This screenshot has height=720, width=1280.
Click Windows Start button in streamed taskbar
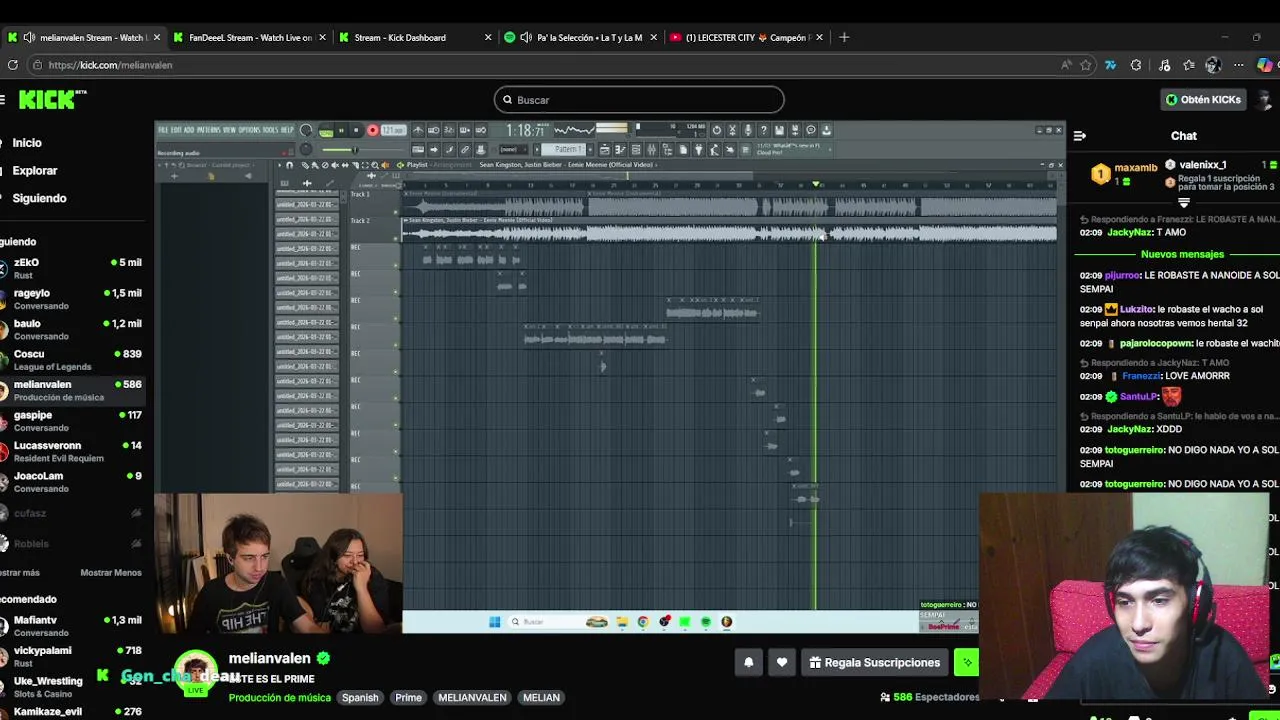494,622
